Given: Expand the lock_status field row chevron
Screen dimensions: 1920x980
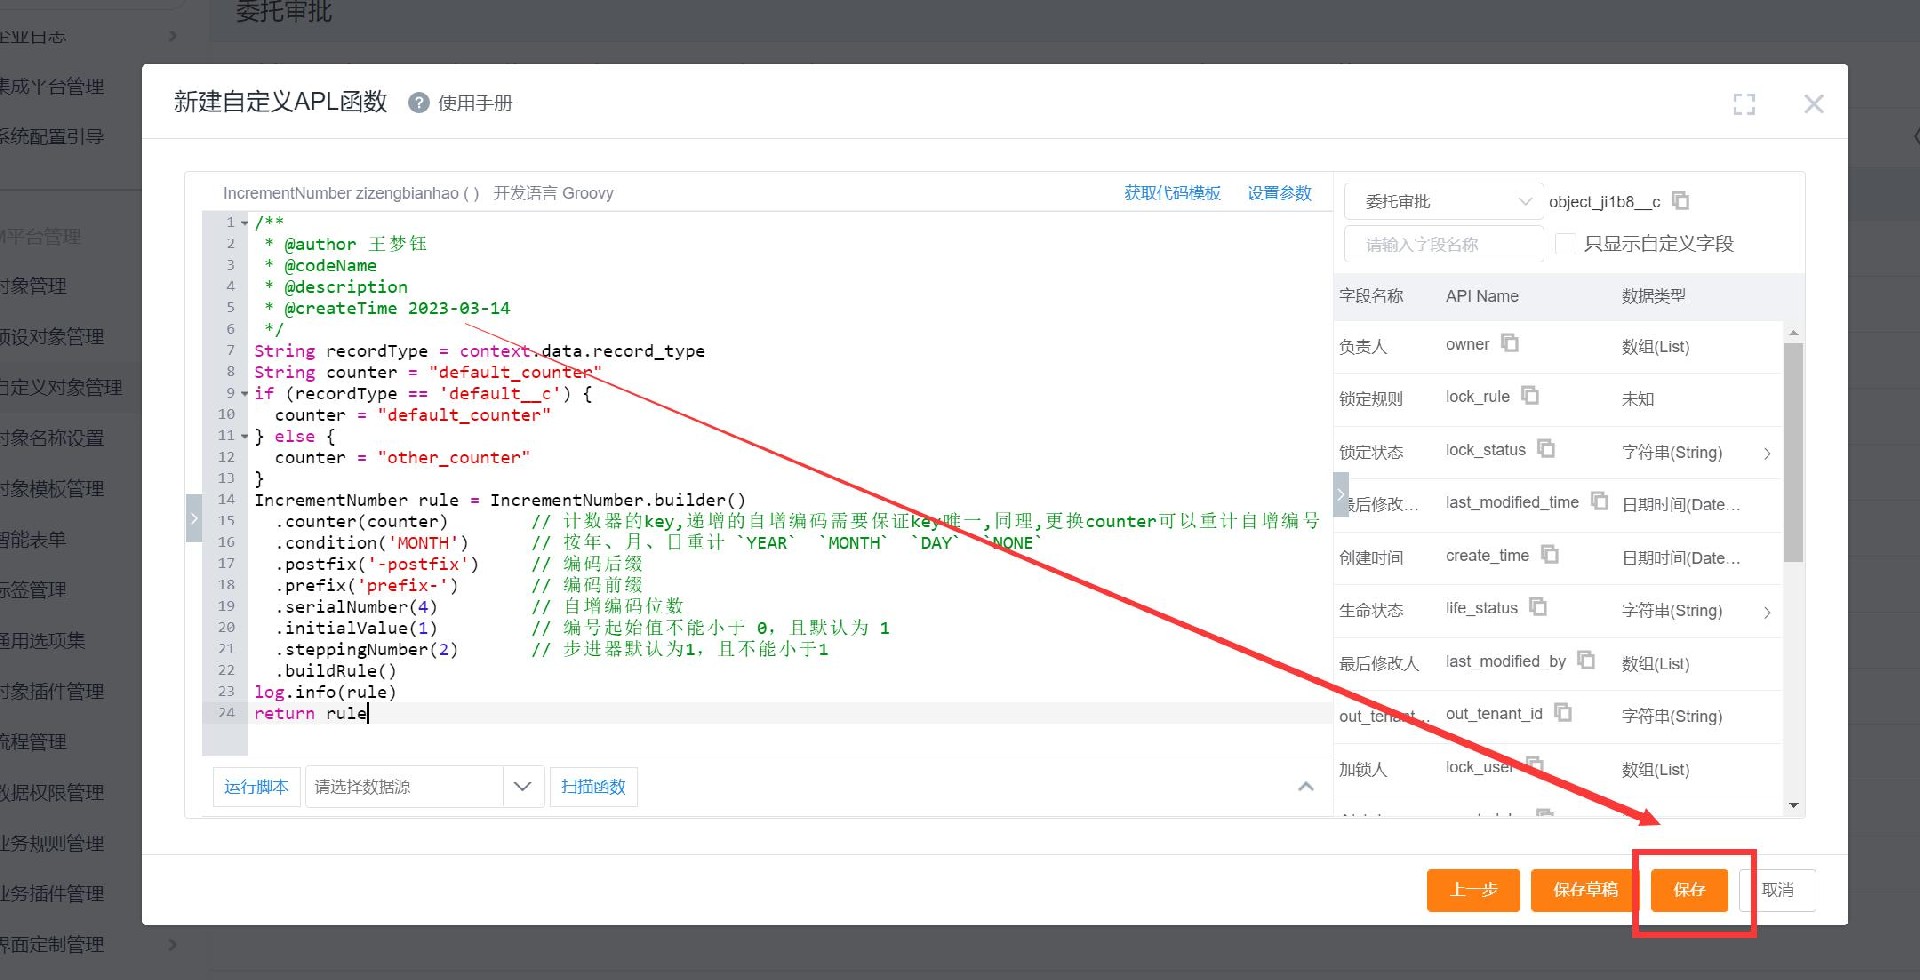Looking at the screenshot, I should tap(1767, 453).
